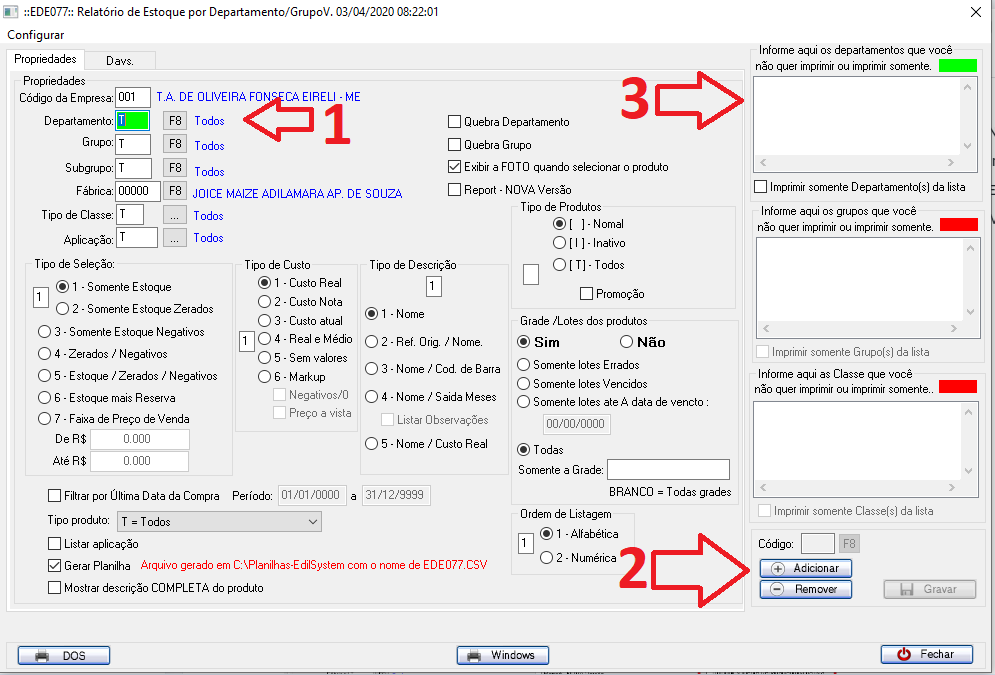Open the Configurar menu
Screen dimensions: 995x675
tap(36, 35)
